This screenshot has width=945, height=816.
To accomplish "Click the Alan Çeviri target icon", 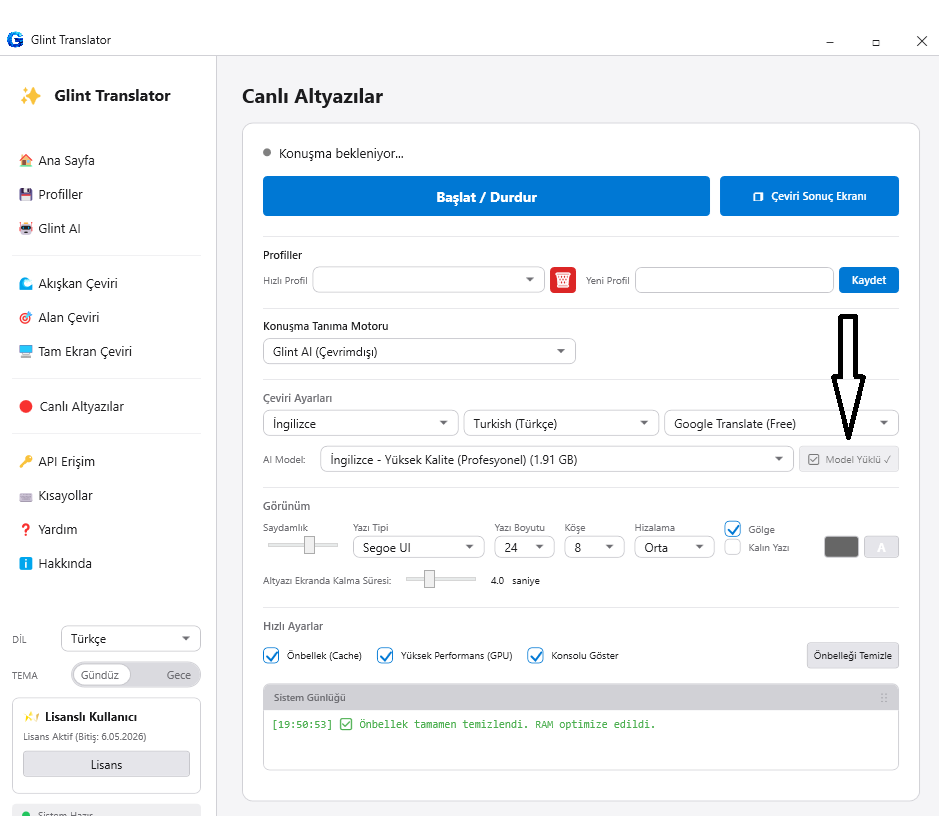I will pos(26,318).
